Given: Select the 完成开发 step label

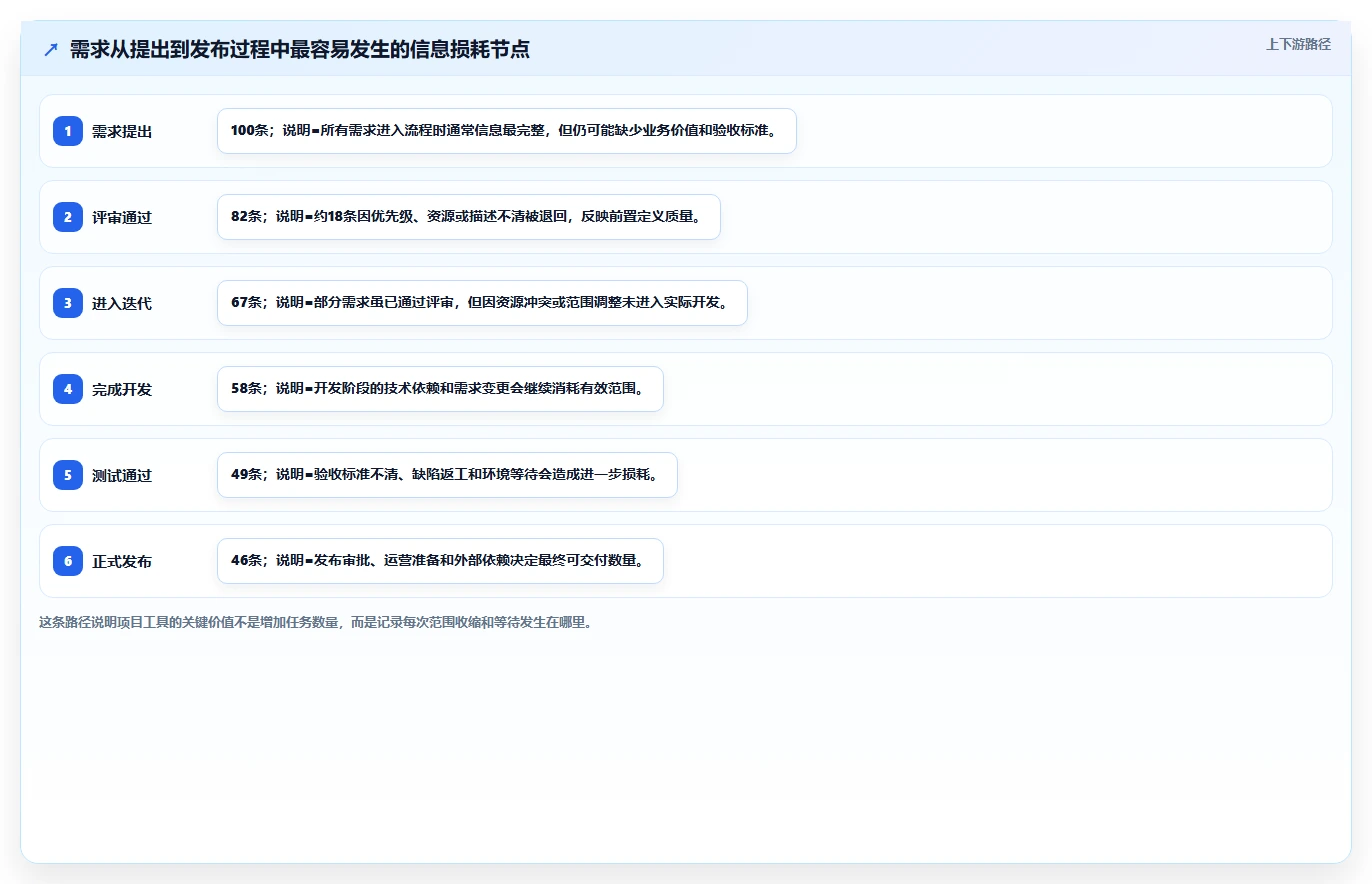Looking at the screenshot, I should [x=122, y=389].
